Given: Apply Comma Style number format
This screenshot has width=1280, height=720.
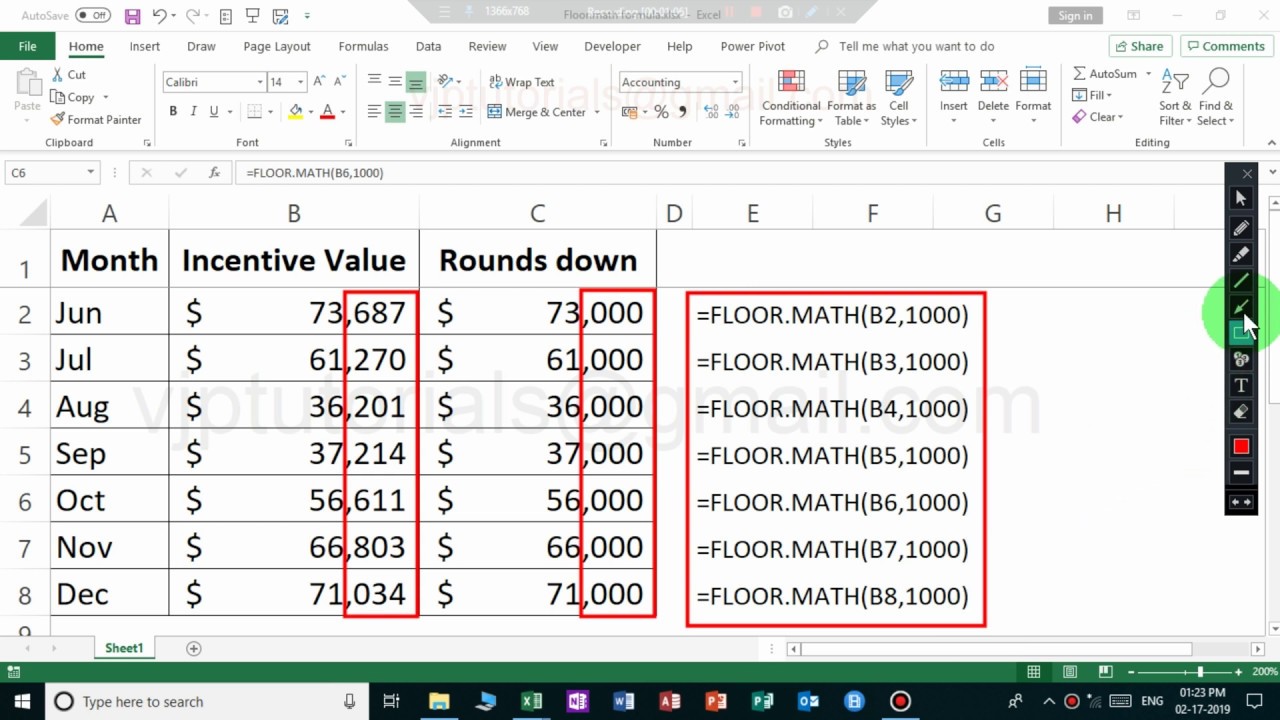Looking at the screenshot, I should pos(684,112).
